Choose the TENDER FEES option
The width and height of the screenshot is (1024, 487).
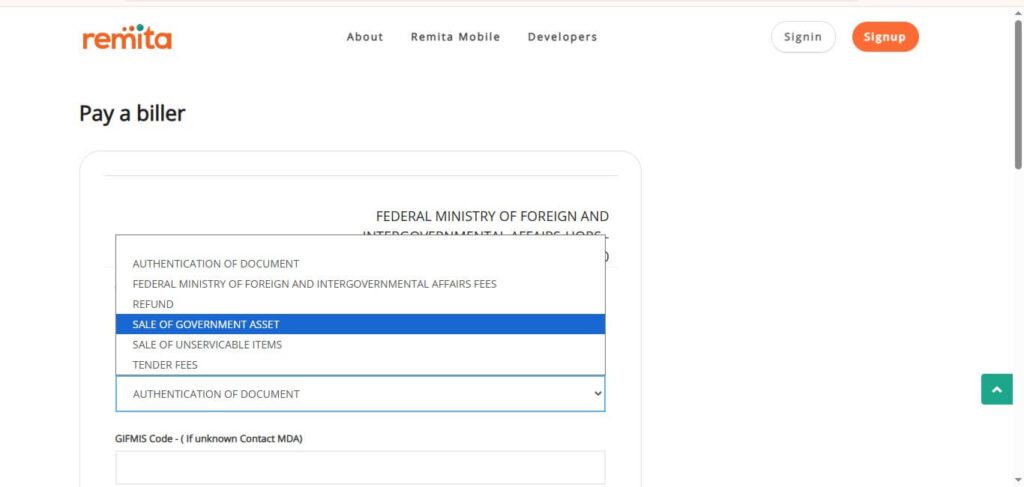click(360, 364)
